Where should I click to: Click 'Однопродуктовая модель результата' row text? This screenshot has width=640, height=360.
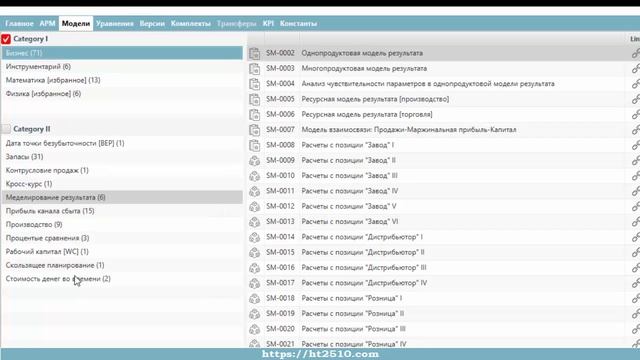(x=362, y=53)
